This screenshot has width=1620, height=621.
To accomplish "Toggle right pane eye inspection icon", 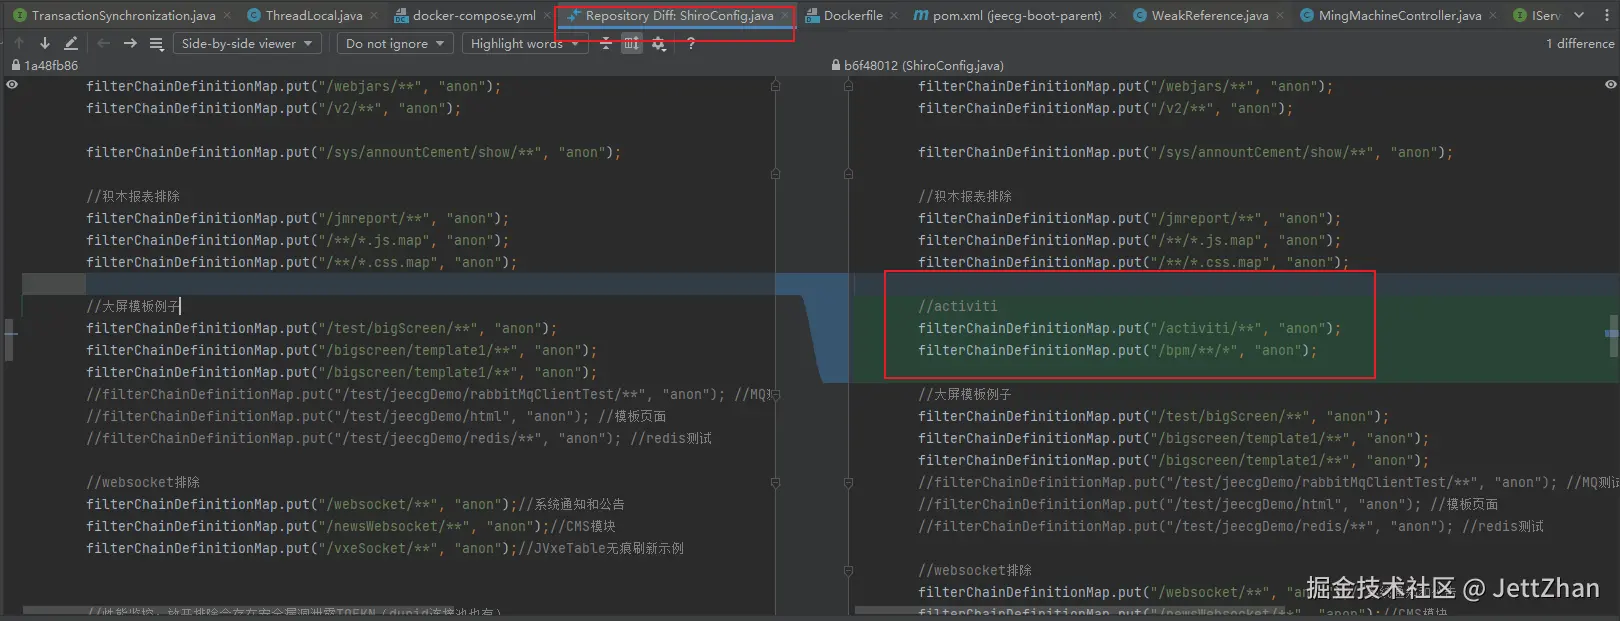I will click(1610, 85).
